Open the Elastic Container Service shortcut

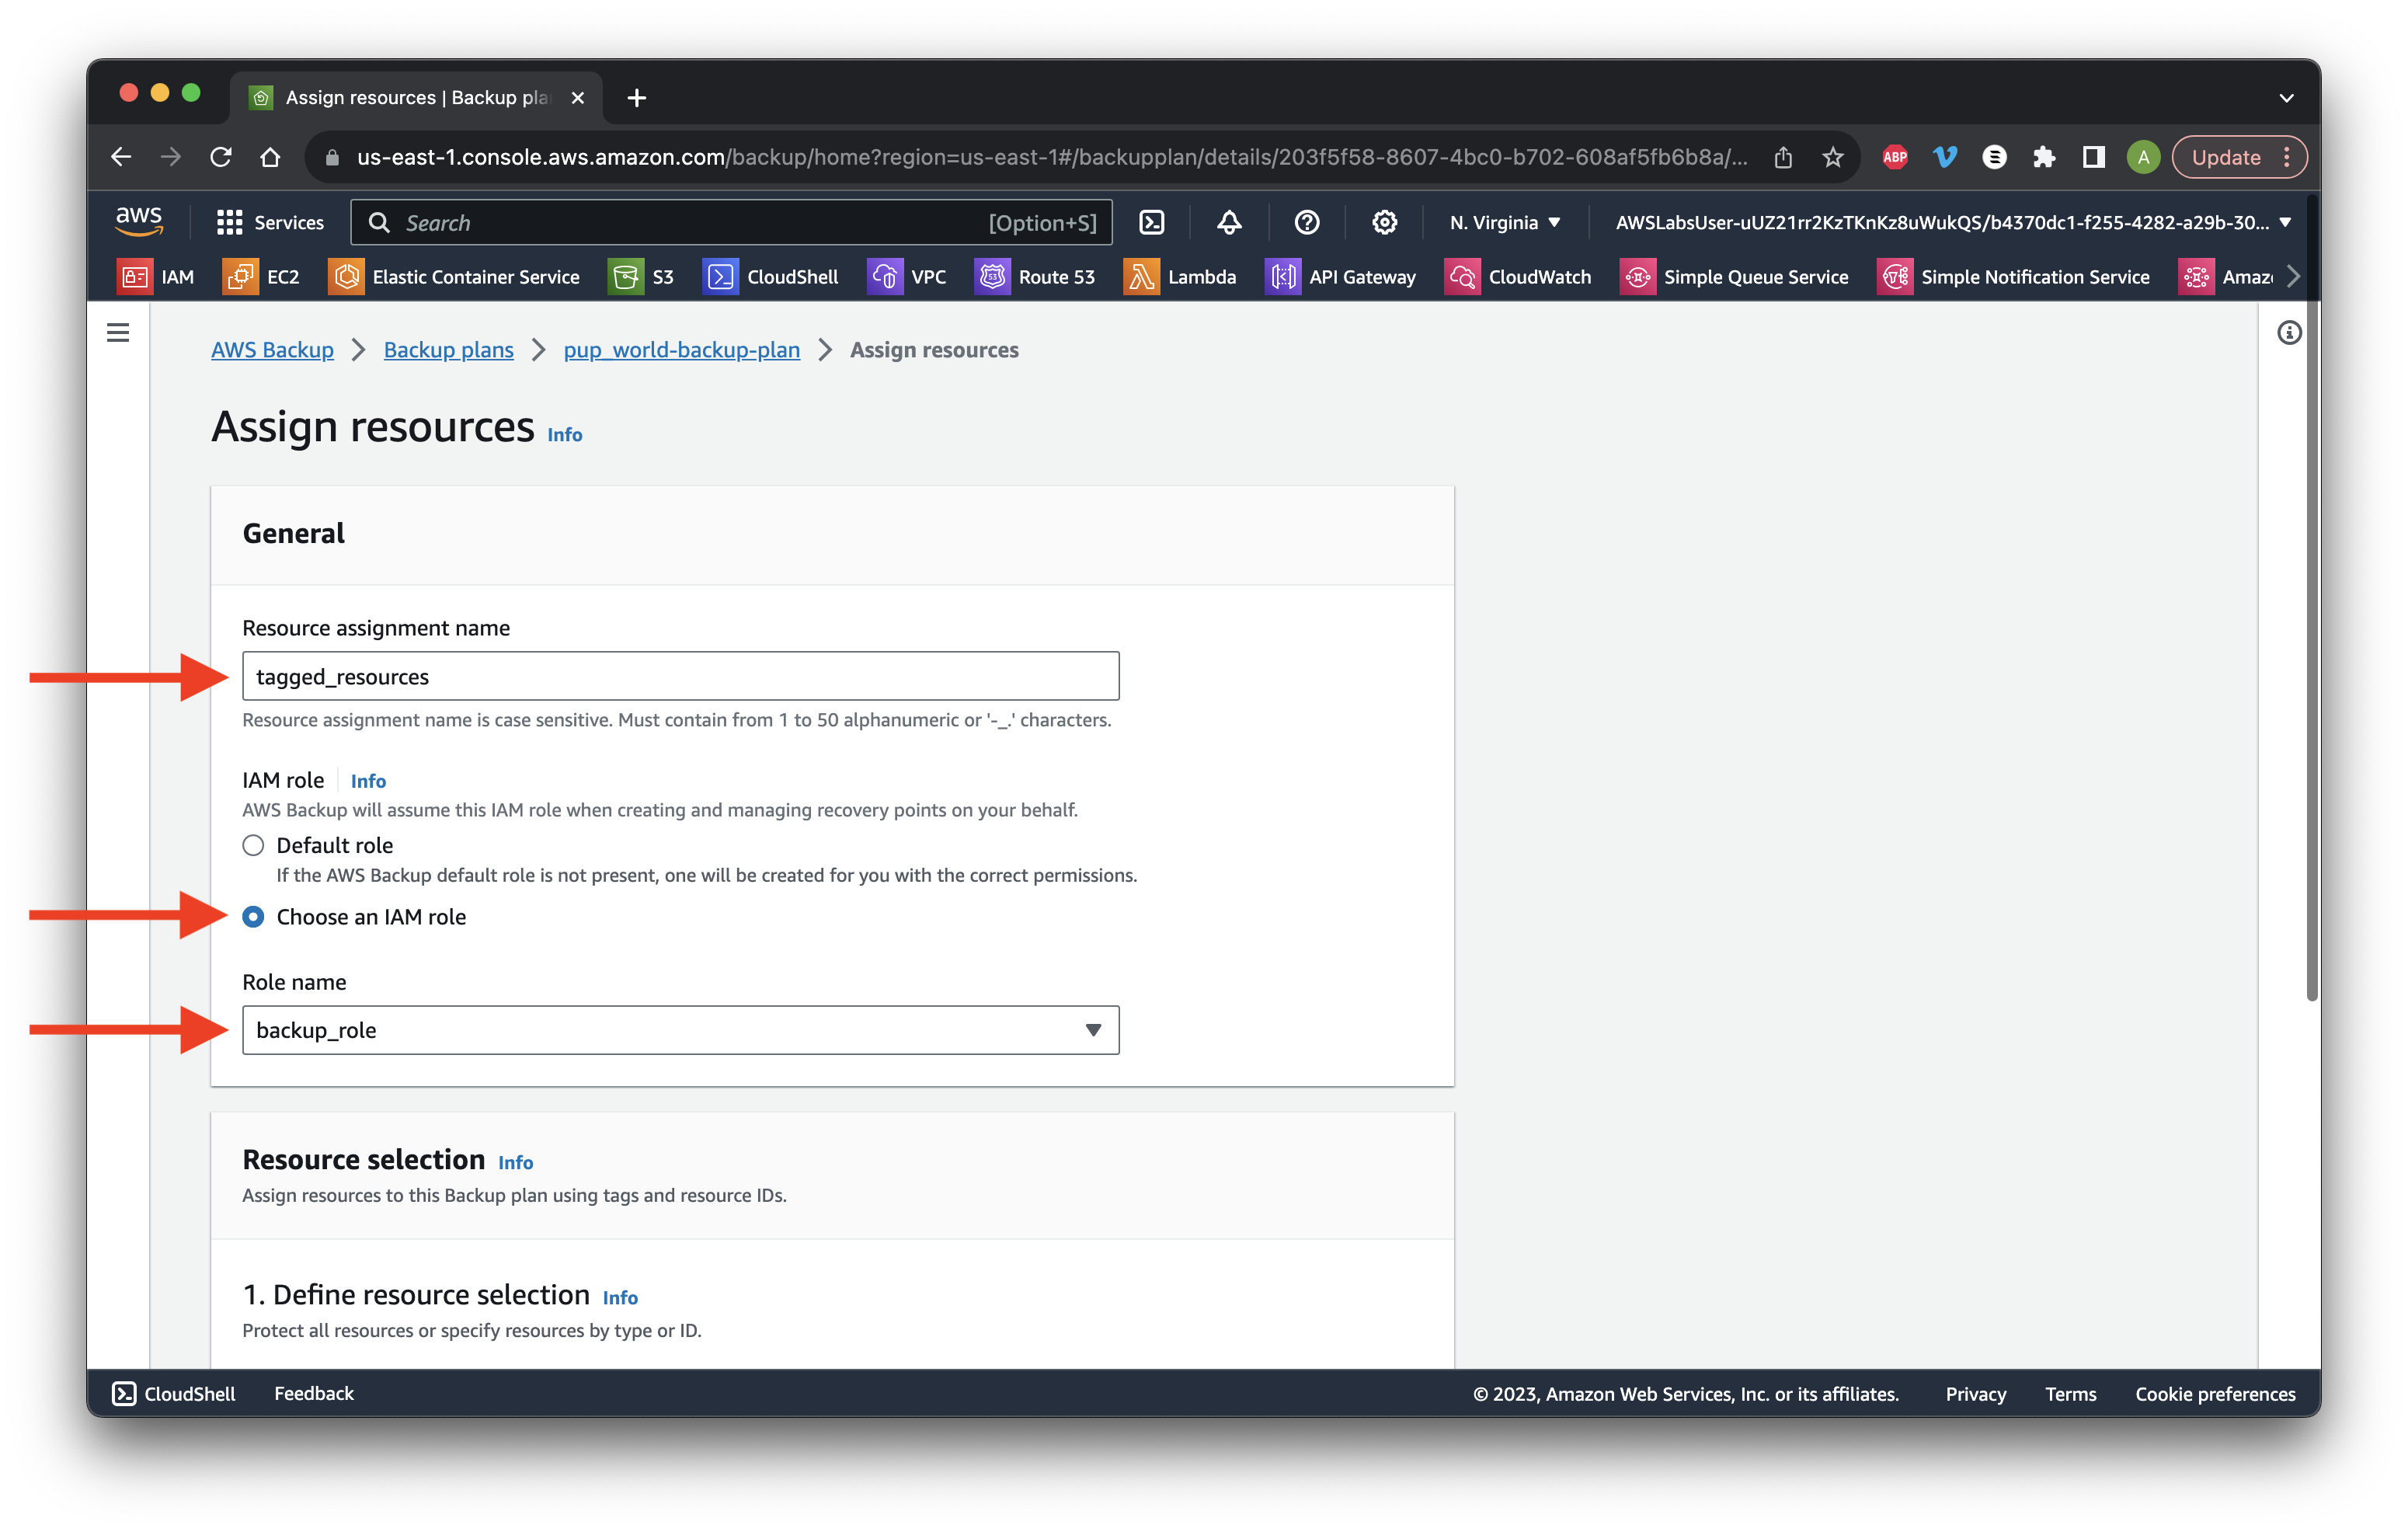454,277
